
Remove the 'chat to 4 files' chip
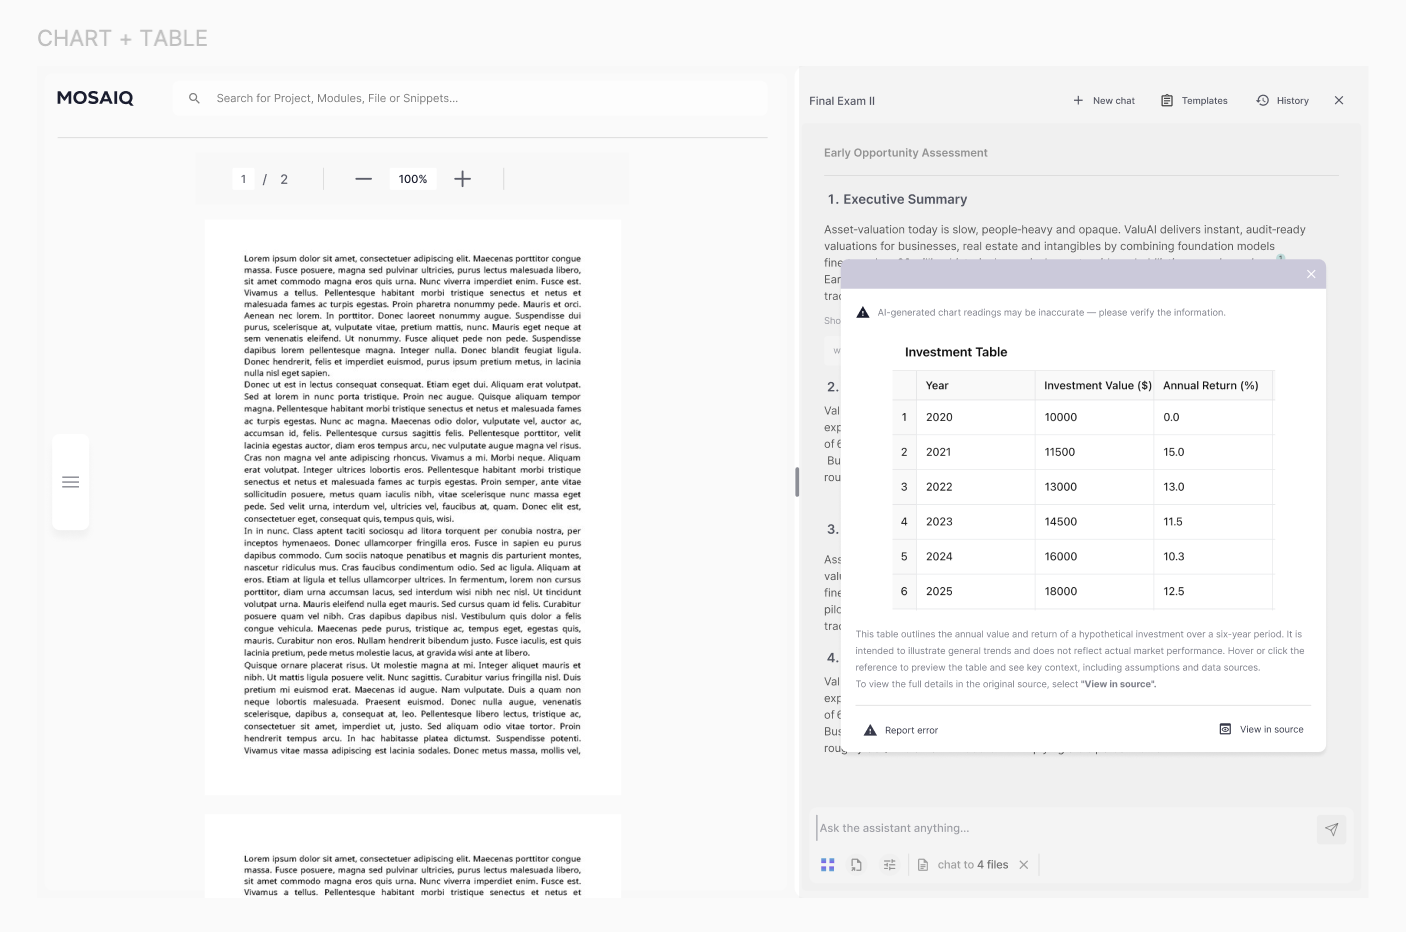[1024, 865]
